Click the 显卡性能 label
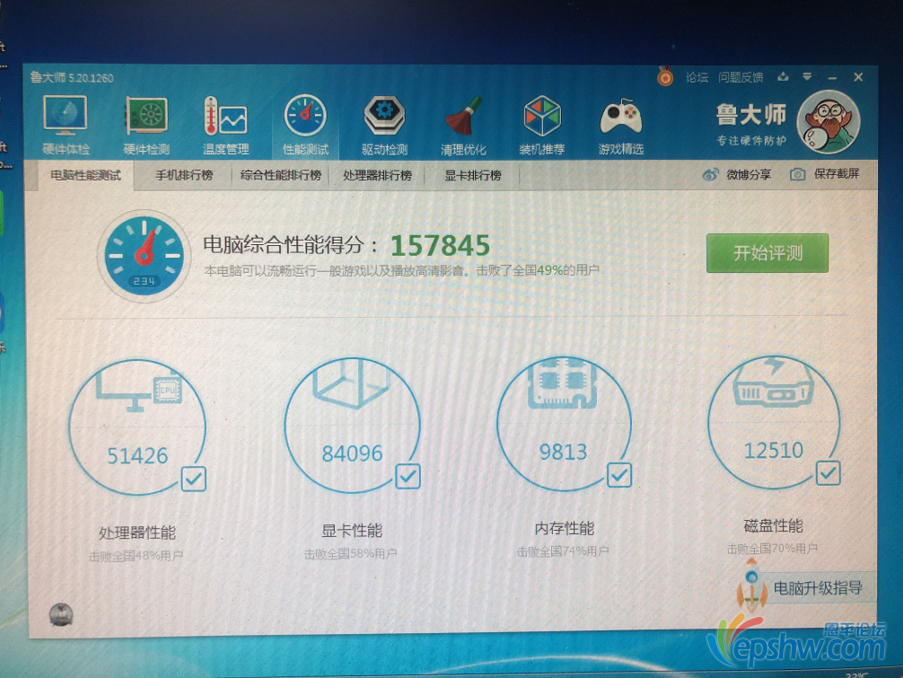The height and width of the screenshot is (678, 903). 351,530
